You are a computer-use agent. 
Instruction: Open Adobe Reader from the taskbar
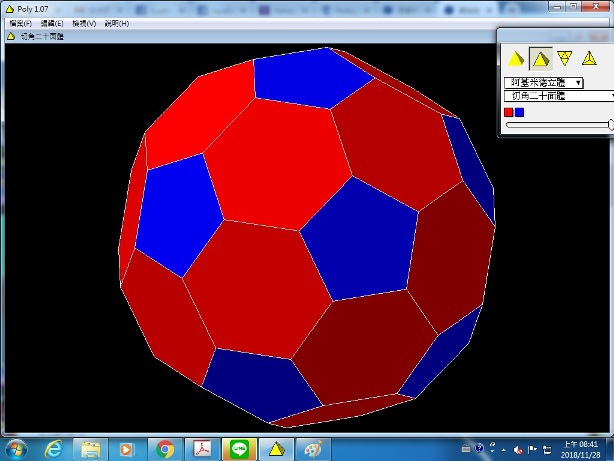202,449
